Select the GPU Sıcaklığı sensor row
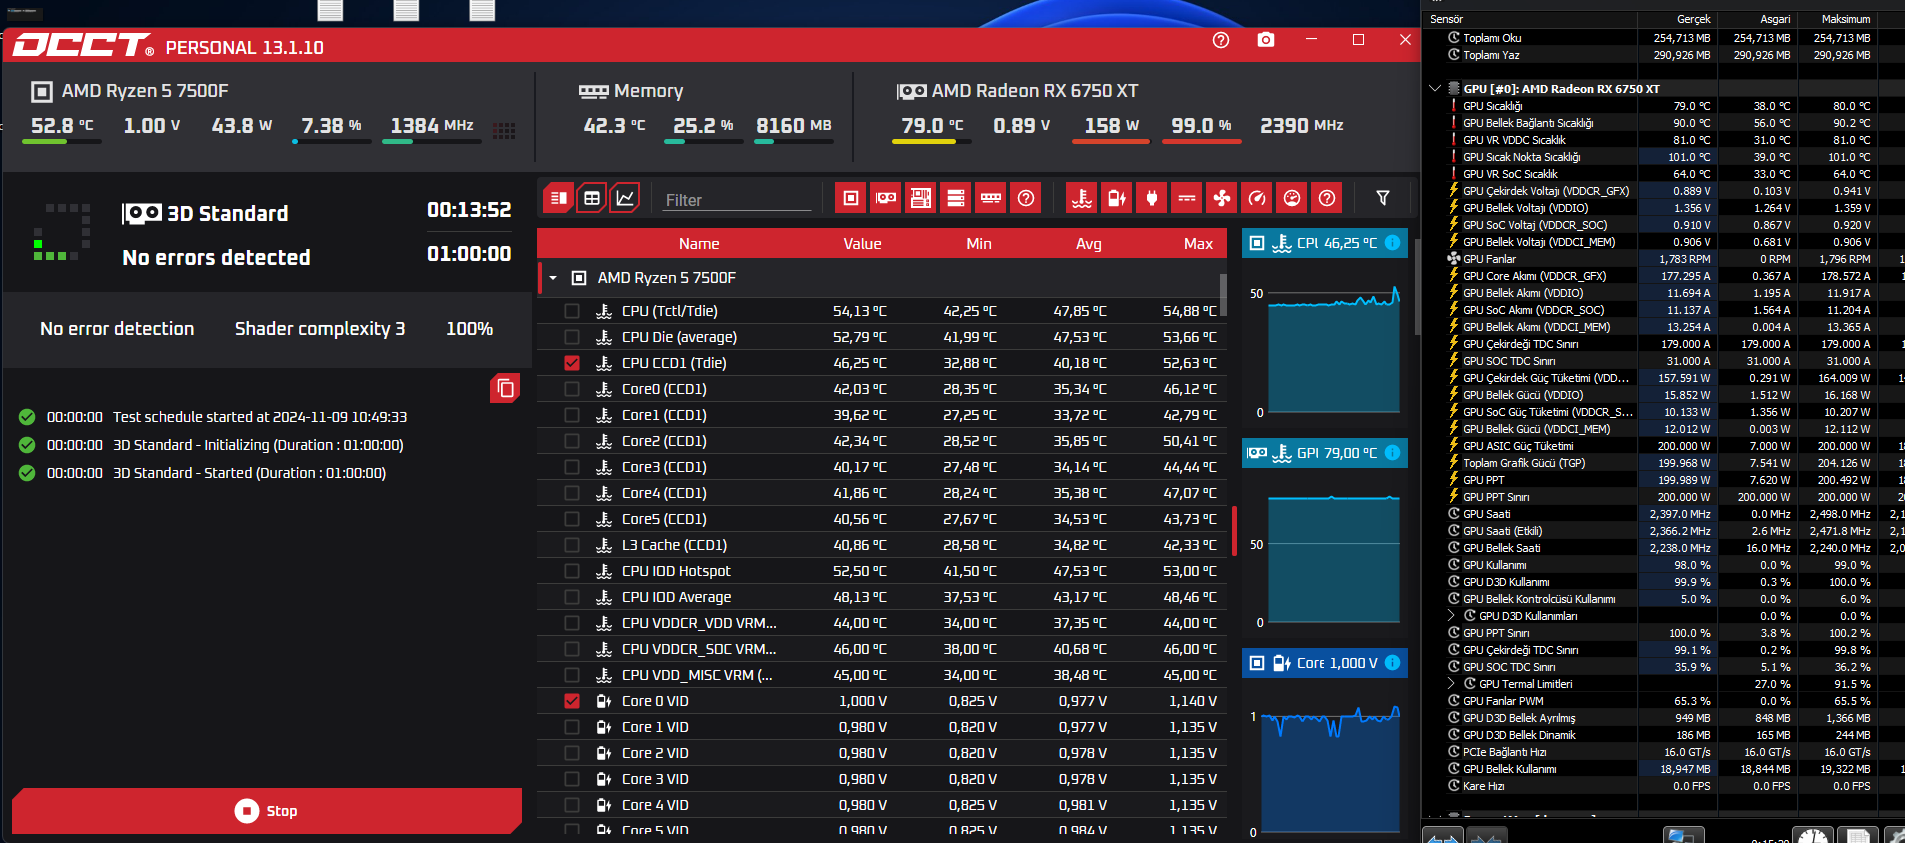 (1662, 106)
